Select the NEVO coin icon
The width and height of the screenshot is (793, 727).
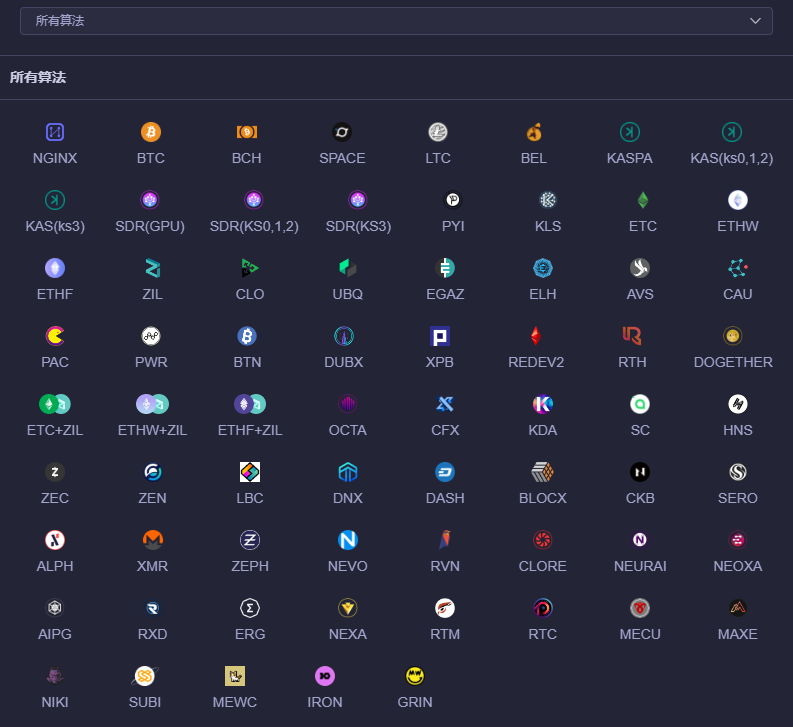347,540
